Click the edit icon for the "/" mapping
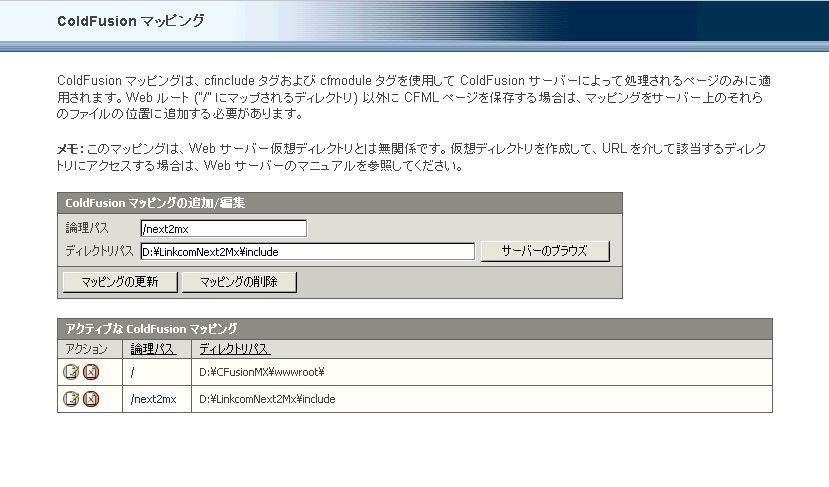Viewport: 829px width, 487px height. (71, 373)
